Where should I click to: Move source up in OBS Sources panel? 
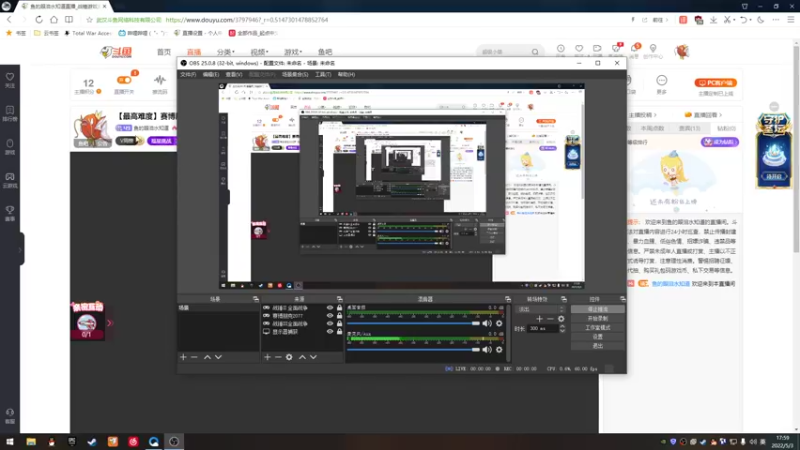302,357
